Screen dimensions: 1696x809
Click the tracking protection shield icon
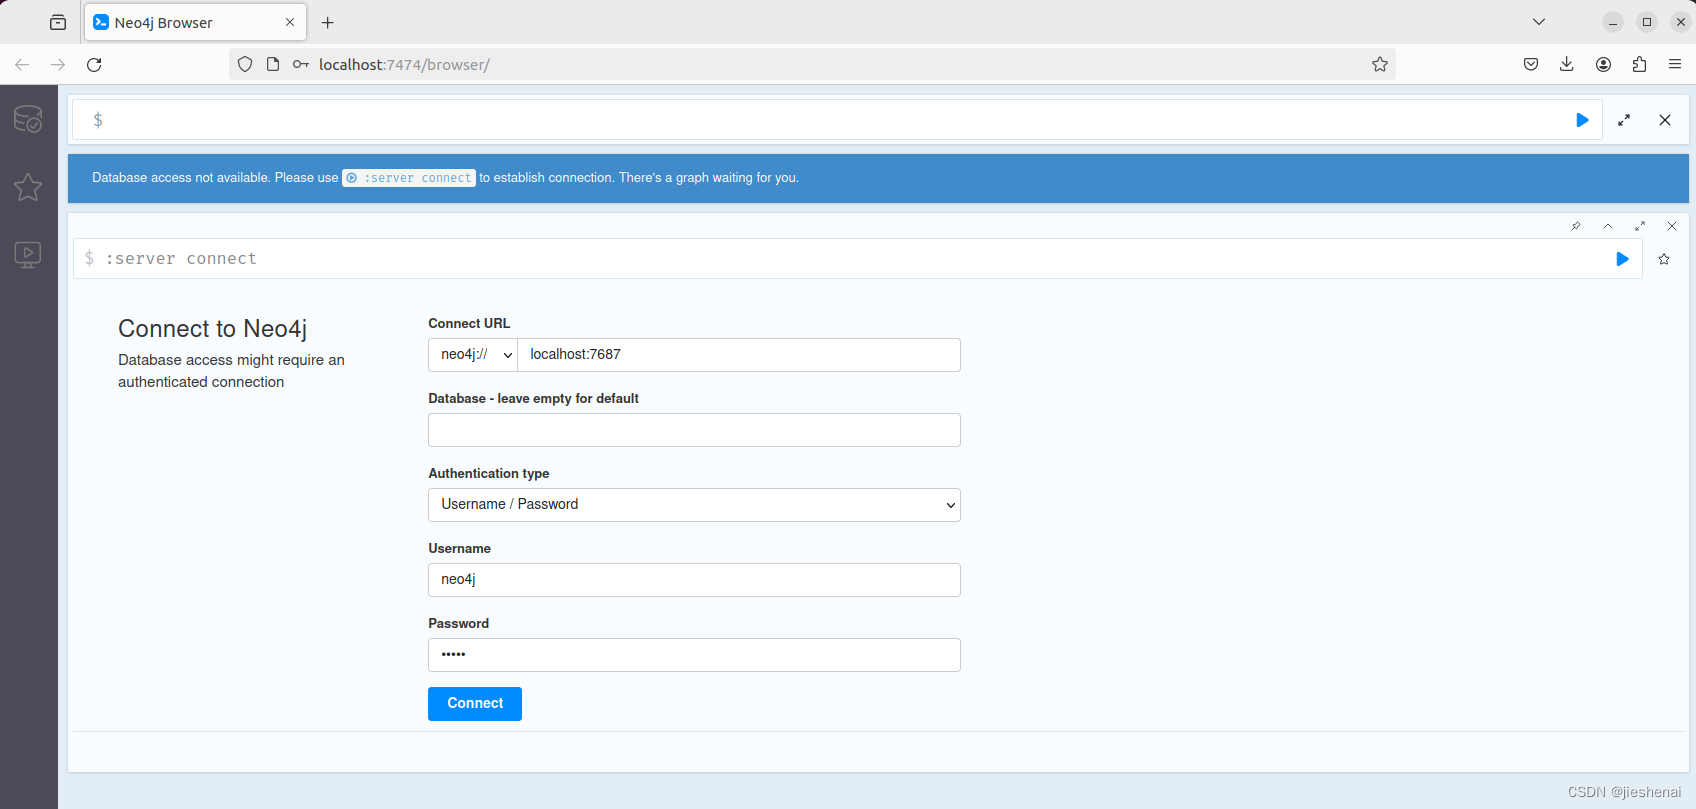(245, 64)
